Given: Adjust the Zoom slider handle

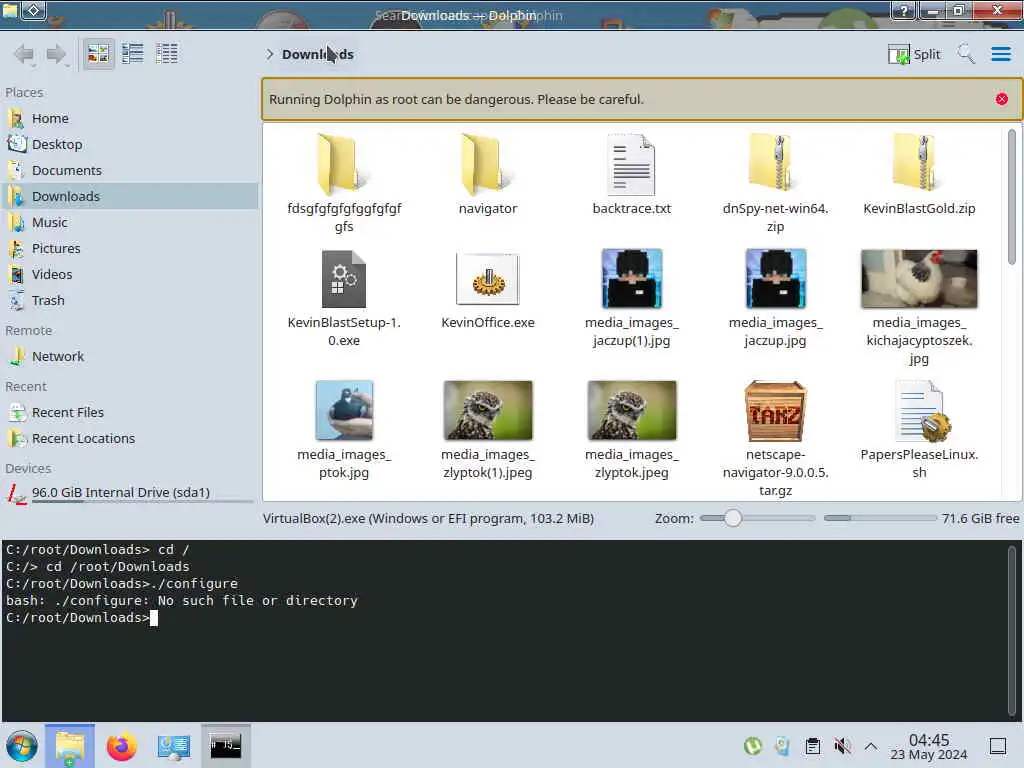Looking at the screenshot, I should pos(733,518).
